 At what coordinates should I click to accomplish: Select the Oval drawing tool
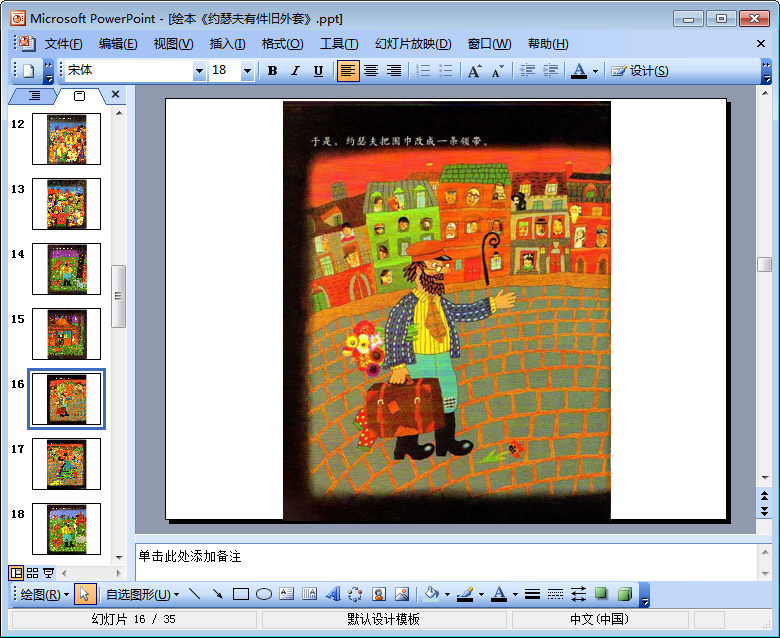[x=264, y=594]
